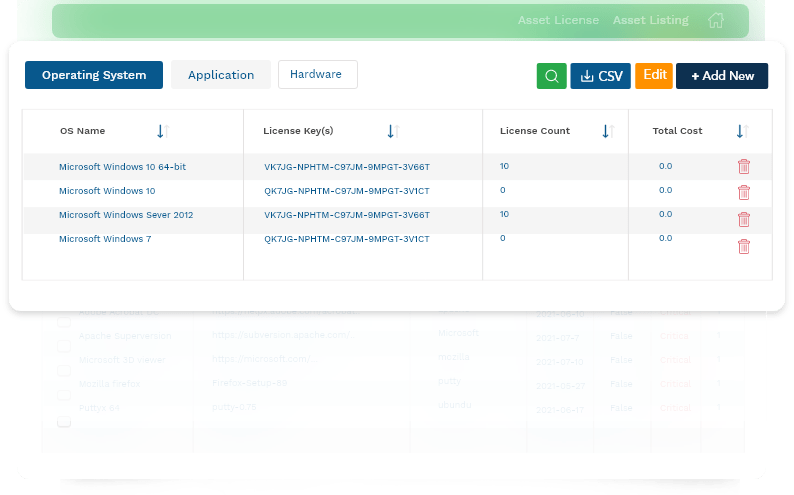The height and width of the screenshot is (495, 794).
Task: Check the Puttyx 64 row checkbox in background
Action: pos(64,422)
